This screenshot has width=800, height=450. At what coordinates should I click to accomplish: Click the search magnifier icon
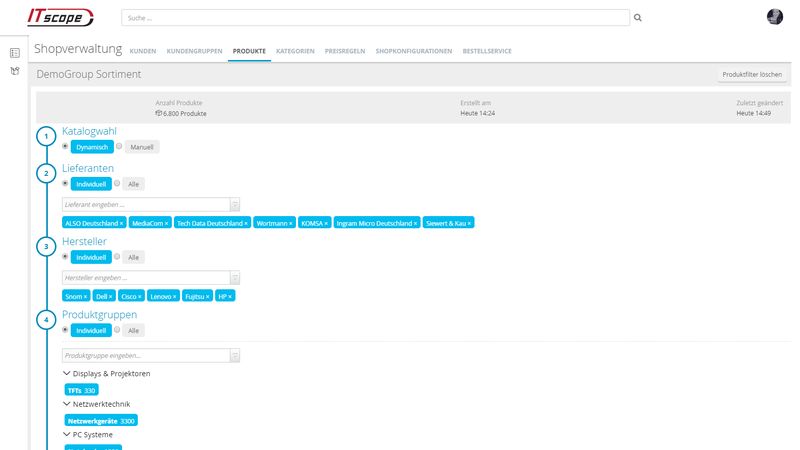pyautogui.click(x=638, y=17)
